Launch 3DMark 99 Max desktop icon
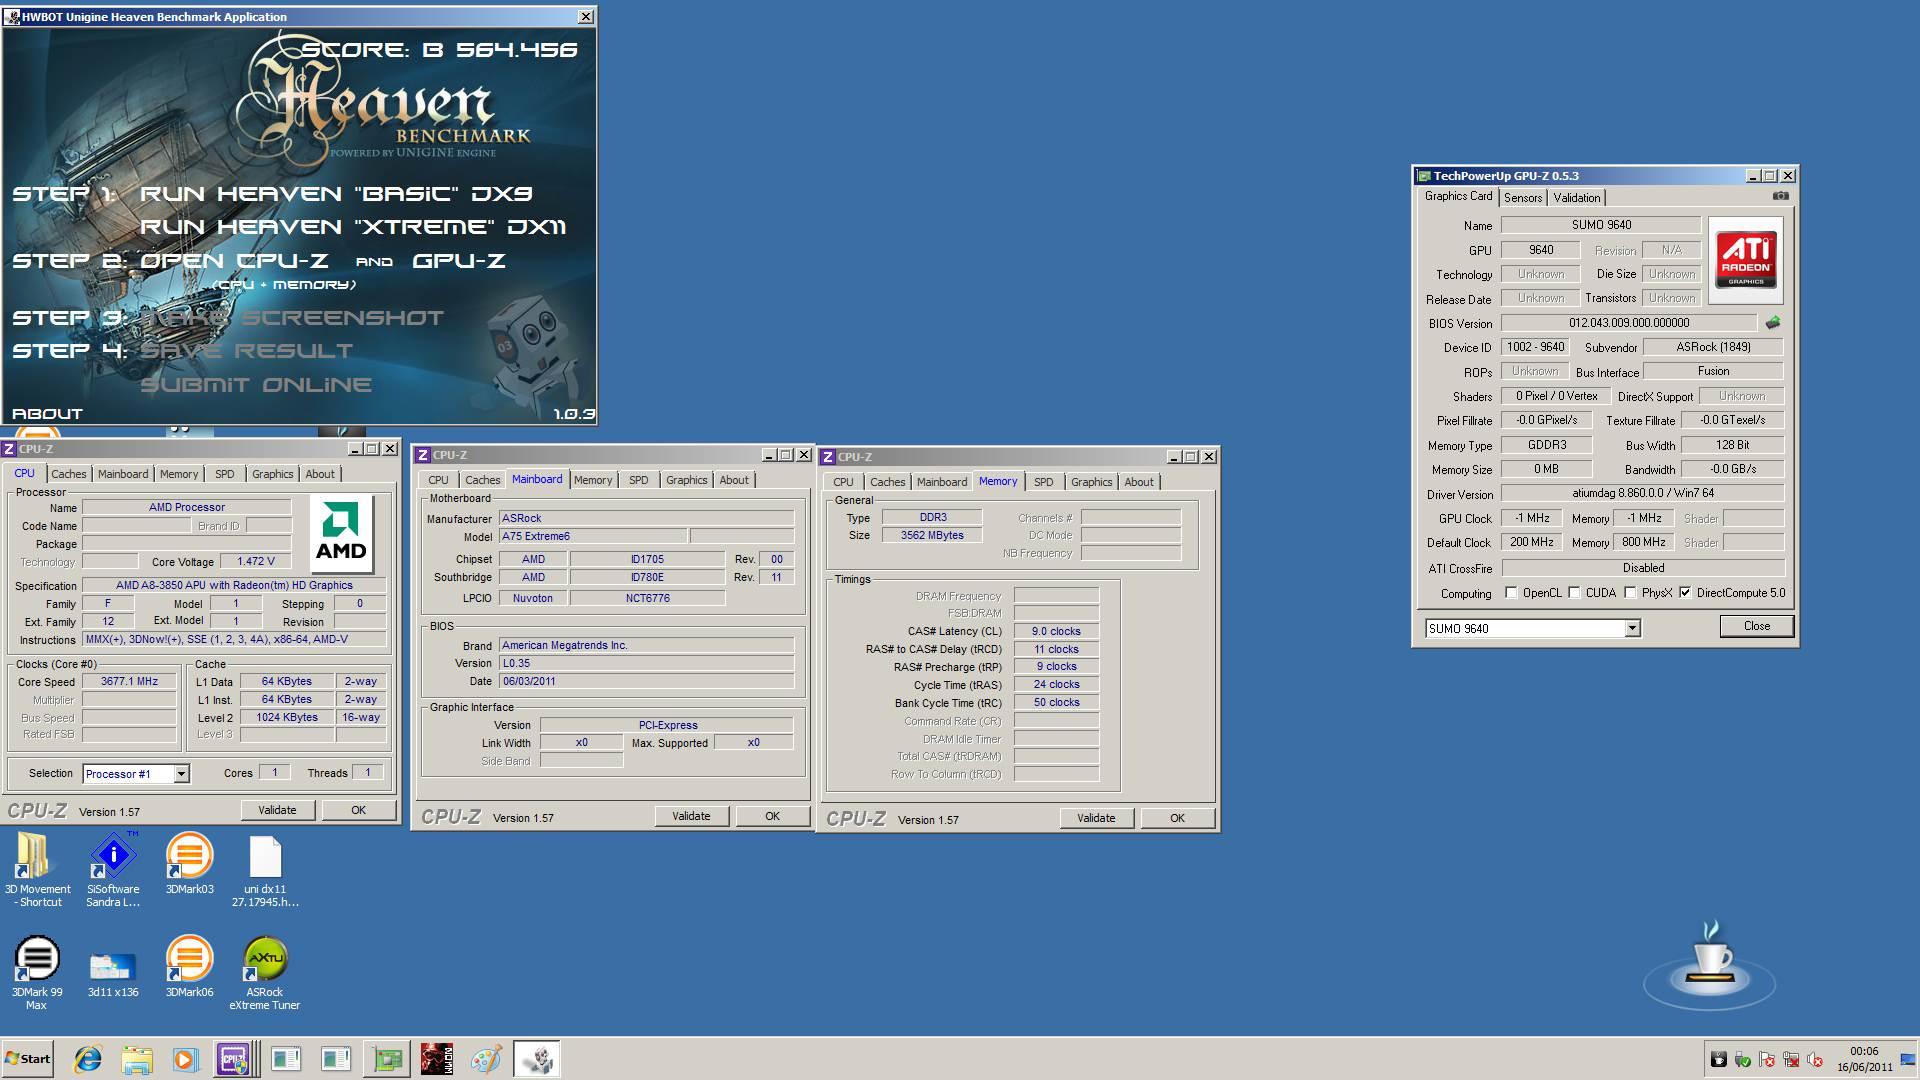This screenshot has width=1920, height=1080. 37,971
